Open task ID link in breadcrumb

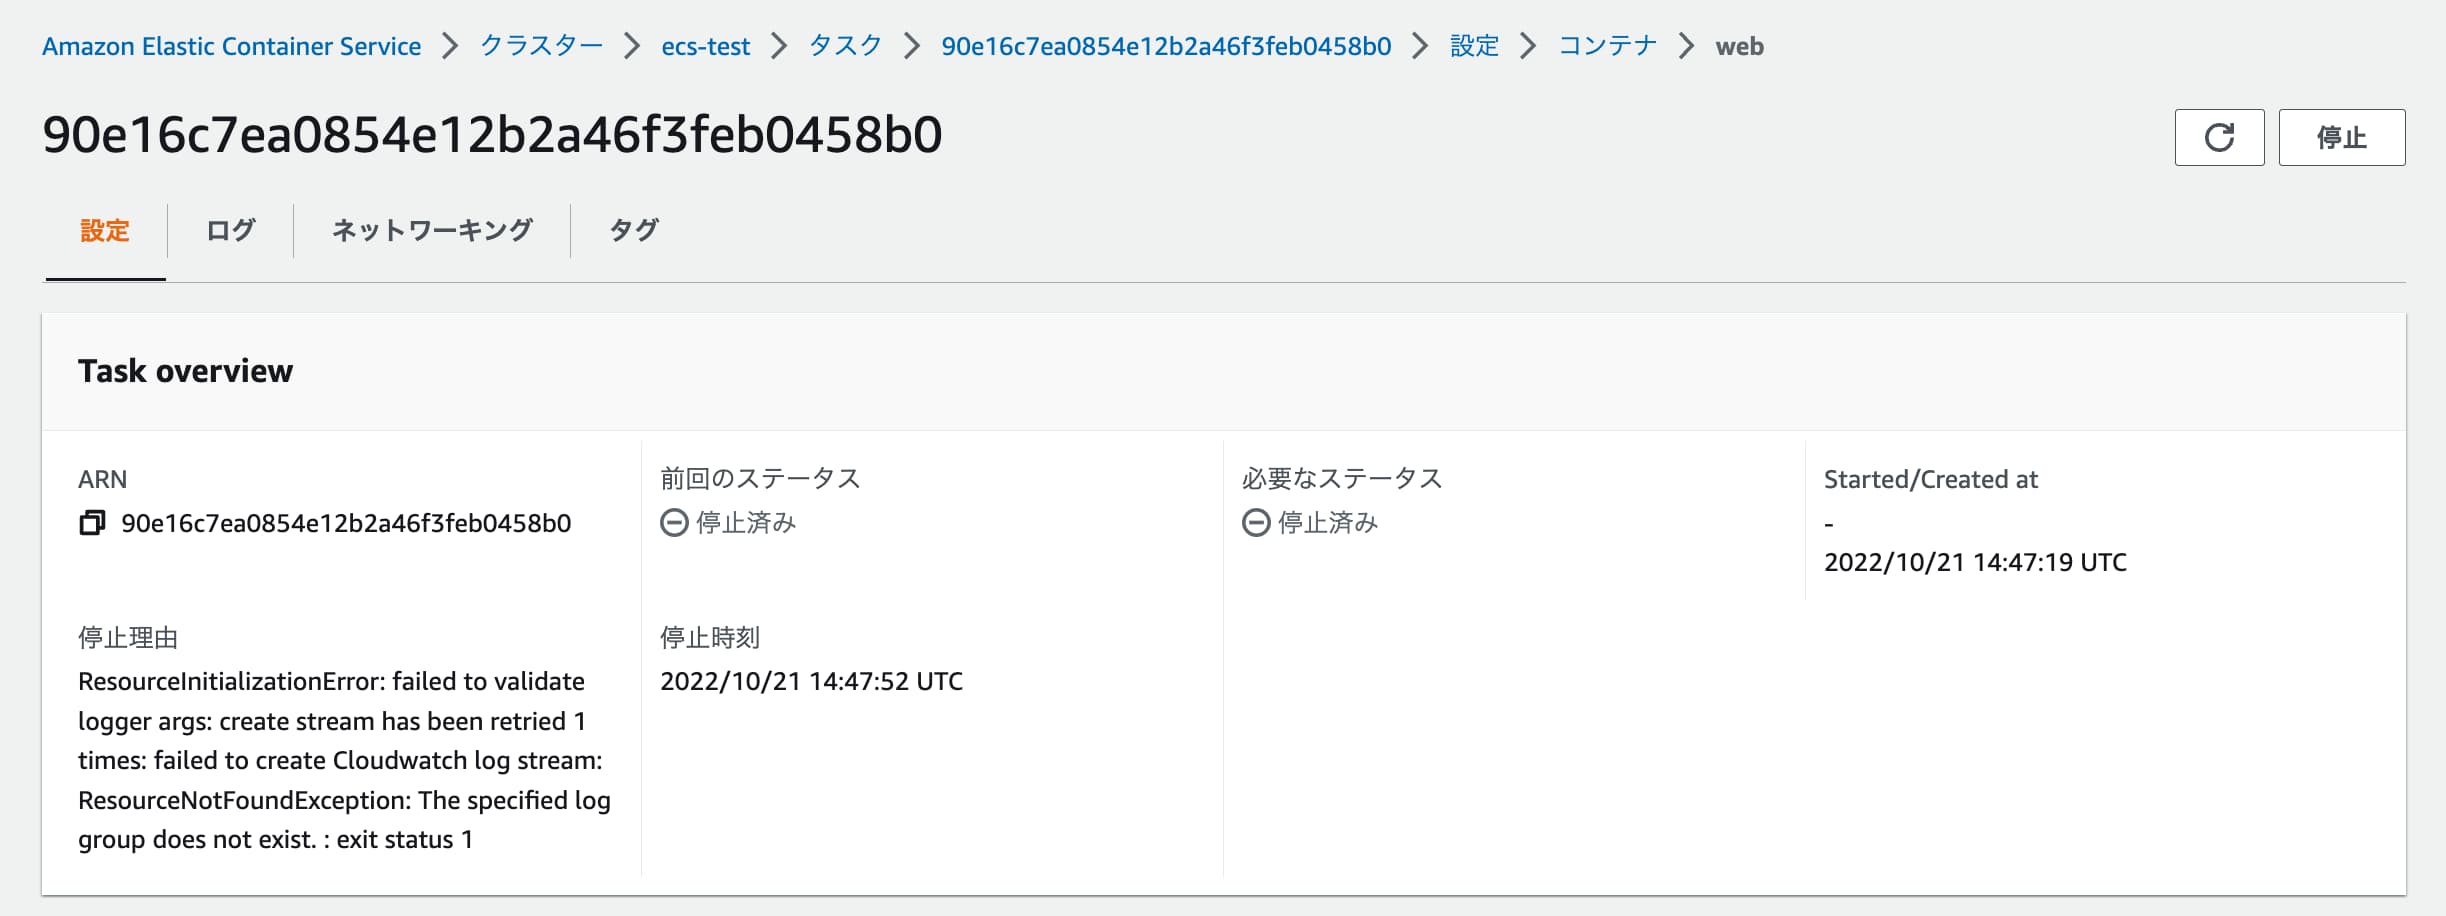click(x=1166, y=46)
